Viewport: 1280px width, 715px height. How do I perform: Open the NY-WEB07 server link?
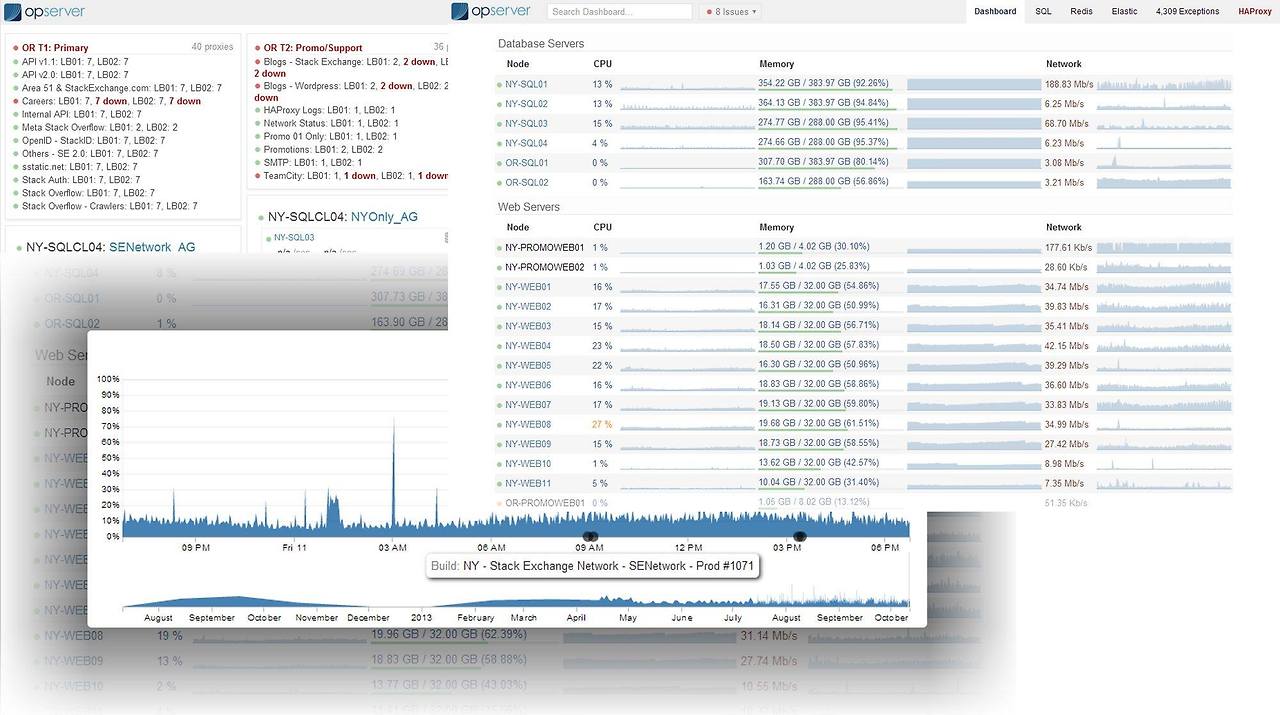tap(528, 405)
